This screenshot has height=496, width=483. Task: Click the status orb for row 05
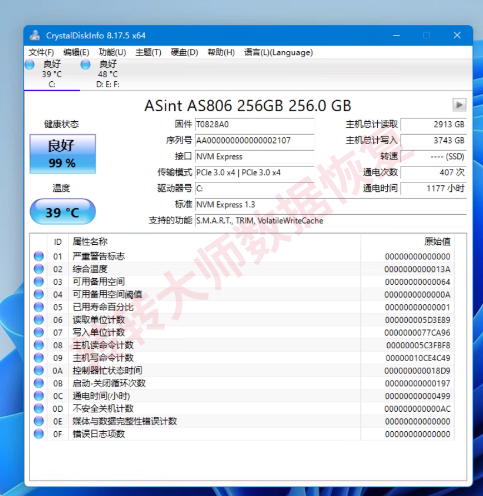[39, 307]
